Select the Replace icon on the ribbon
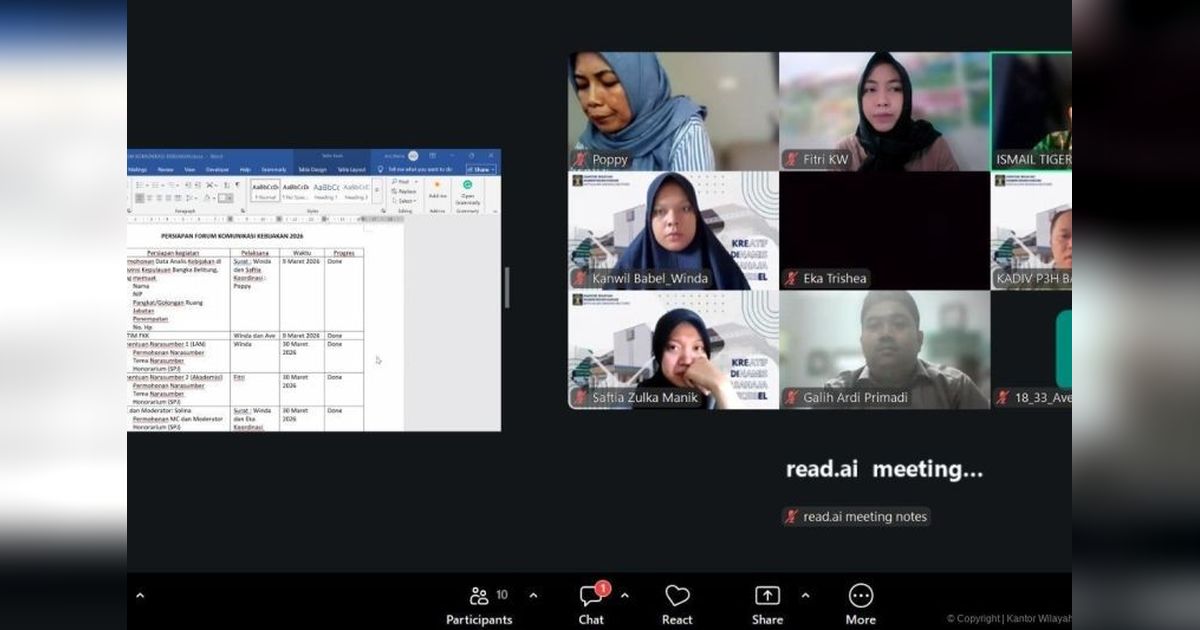Screen dimensions: 1200x630 [x=398, y=191]
